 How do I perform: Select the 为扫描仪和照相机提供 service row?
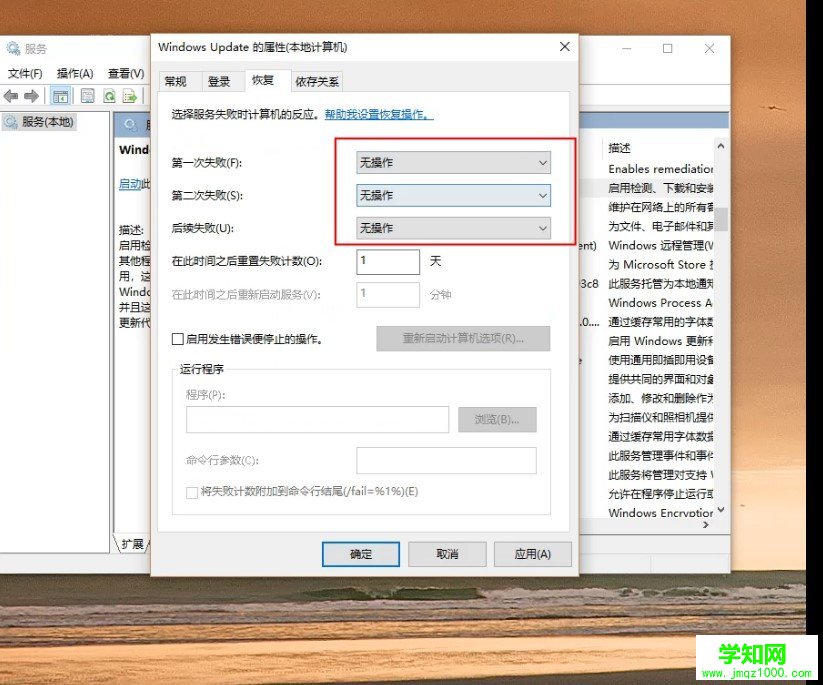pos(660,417)
